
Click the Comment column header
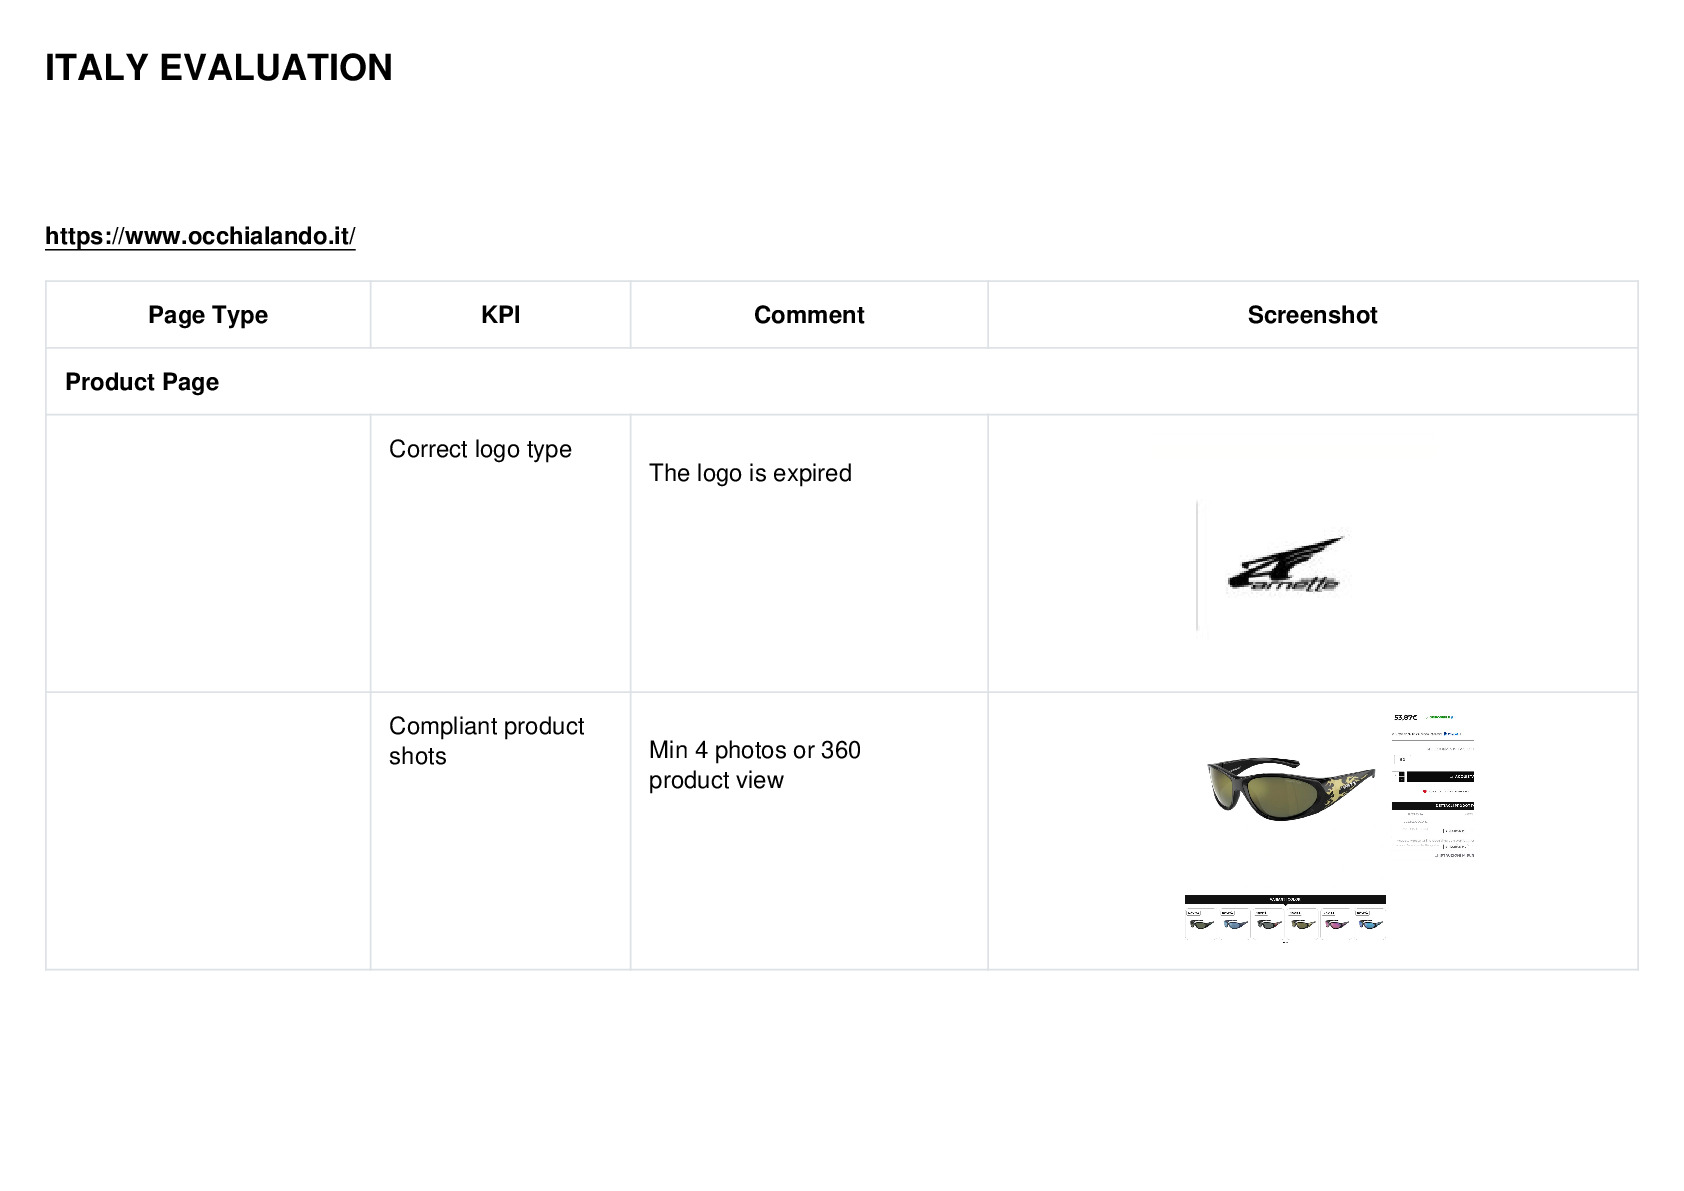[809, 315]
